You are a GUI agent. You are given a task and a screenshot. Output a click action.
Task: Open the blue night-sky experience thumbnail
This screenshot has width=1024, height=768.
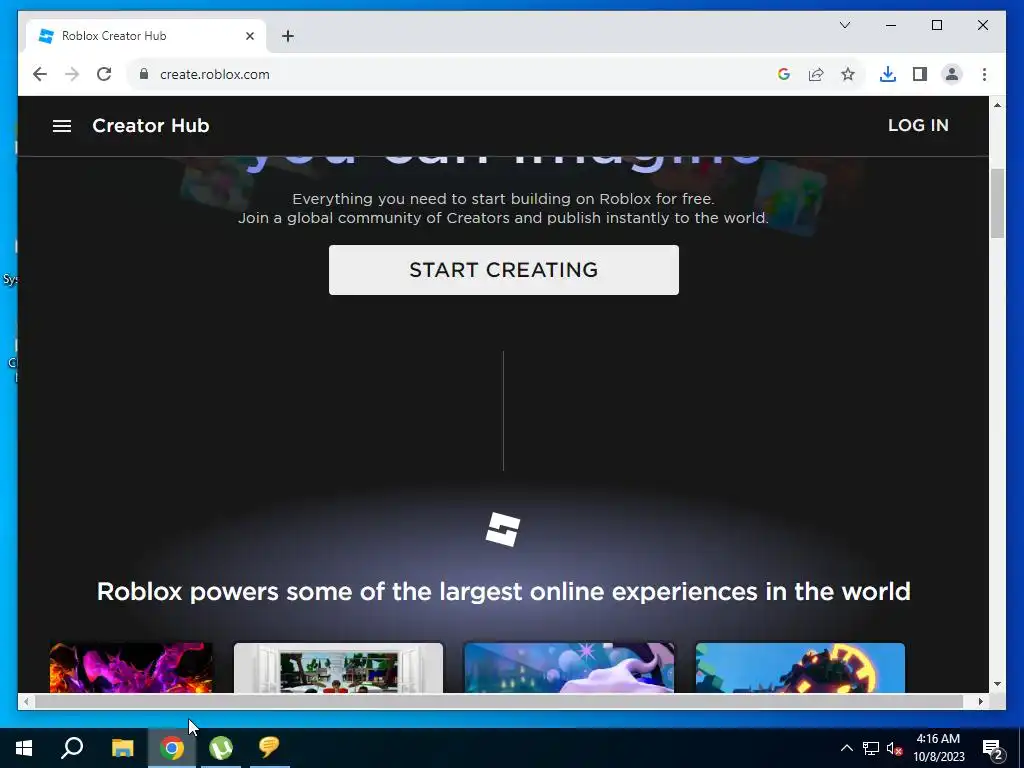[569, 667]
